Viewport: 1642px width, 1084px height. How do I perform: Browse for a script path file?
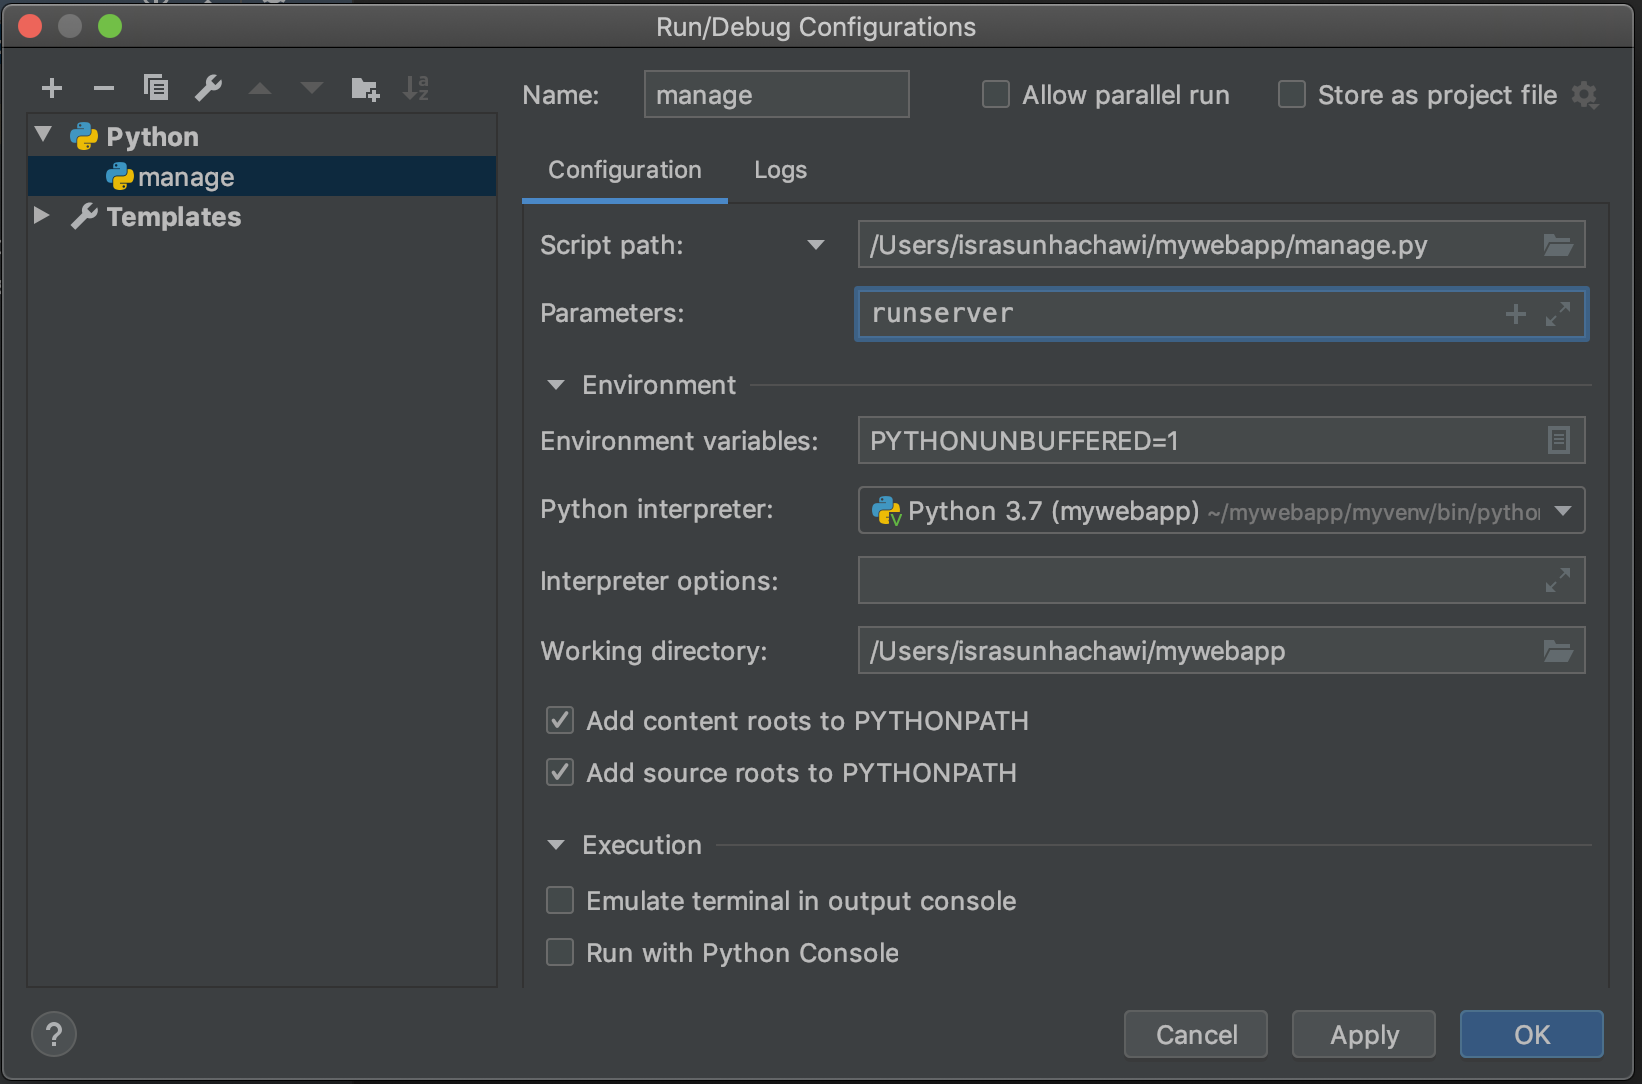[x=1557, y=244]
